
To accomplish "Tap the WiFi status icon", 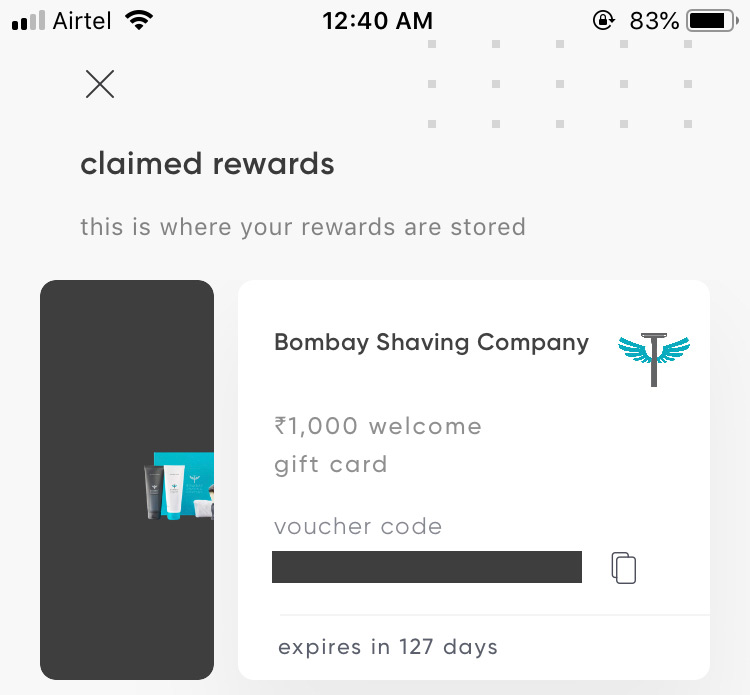I will tap(139, 21).
